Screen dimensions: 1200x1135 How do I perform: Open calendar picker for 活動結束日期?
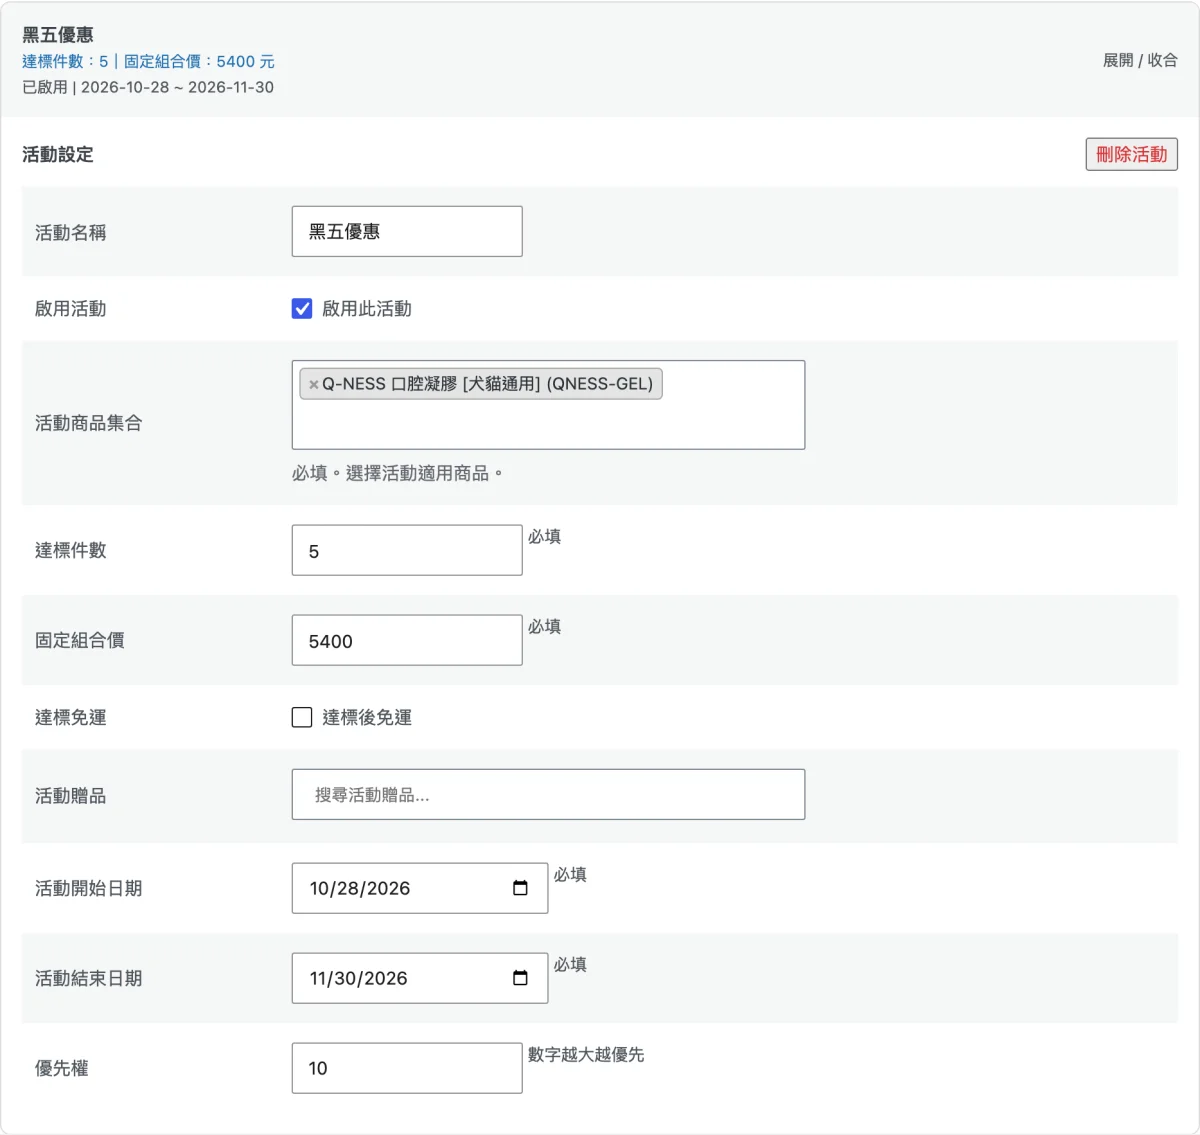(520, 978)
